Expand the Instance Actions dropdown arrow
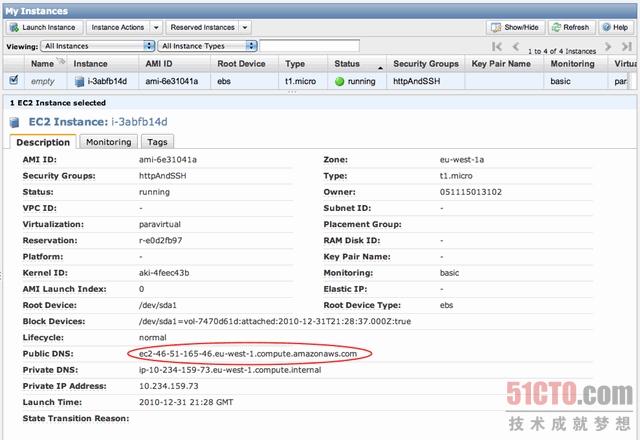Viewport: 640px width, 440px height. (156, 27)
